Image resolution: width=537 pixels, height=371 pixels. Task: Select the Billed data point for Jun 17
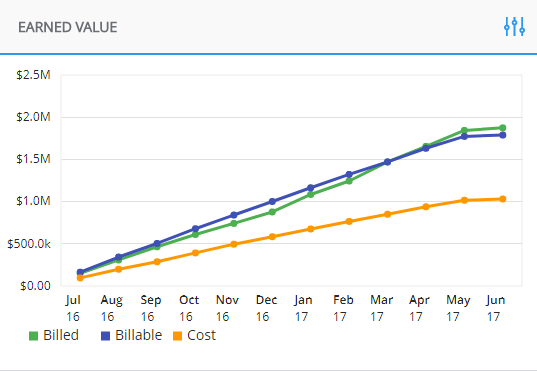pos(502,128)
